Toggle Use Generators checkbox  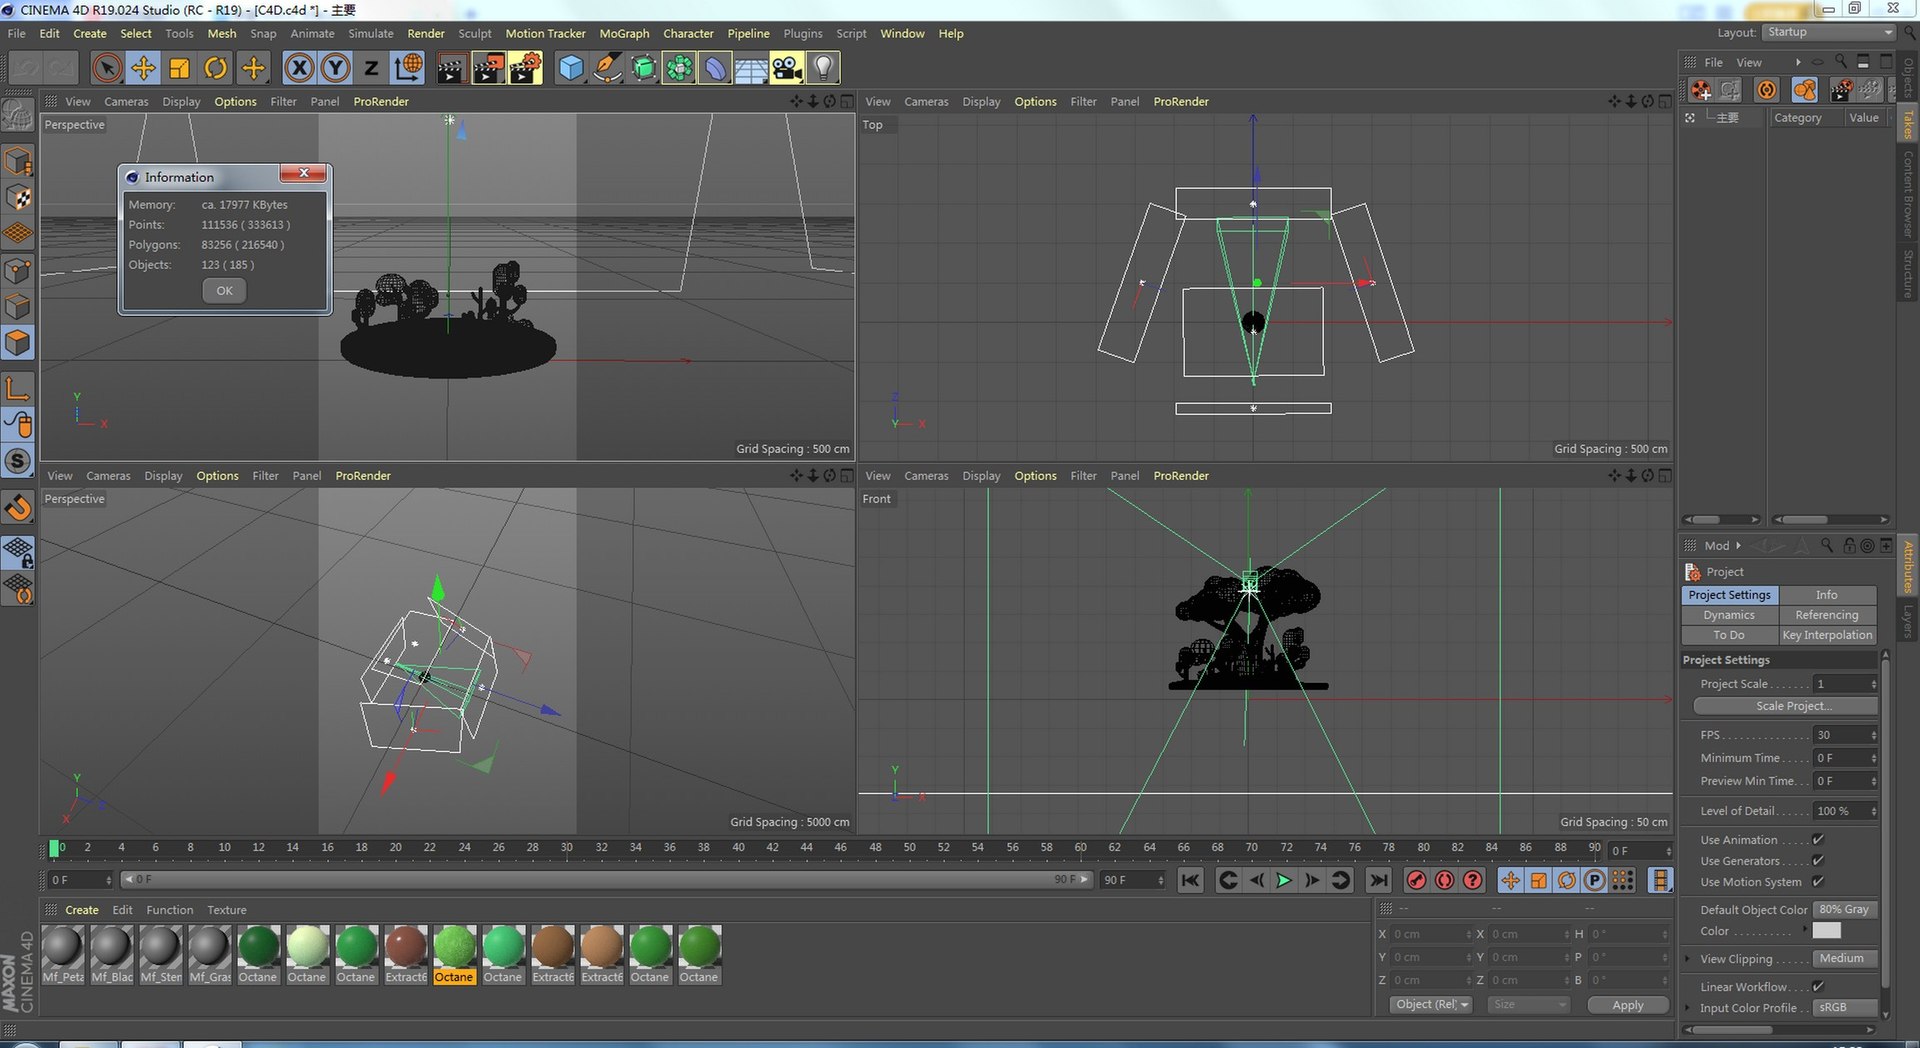point(1818,861)
